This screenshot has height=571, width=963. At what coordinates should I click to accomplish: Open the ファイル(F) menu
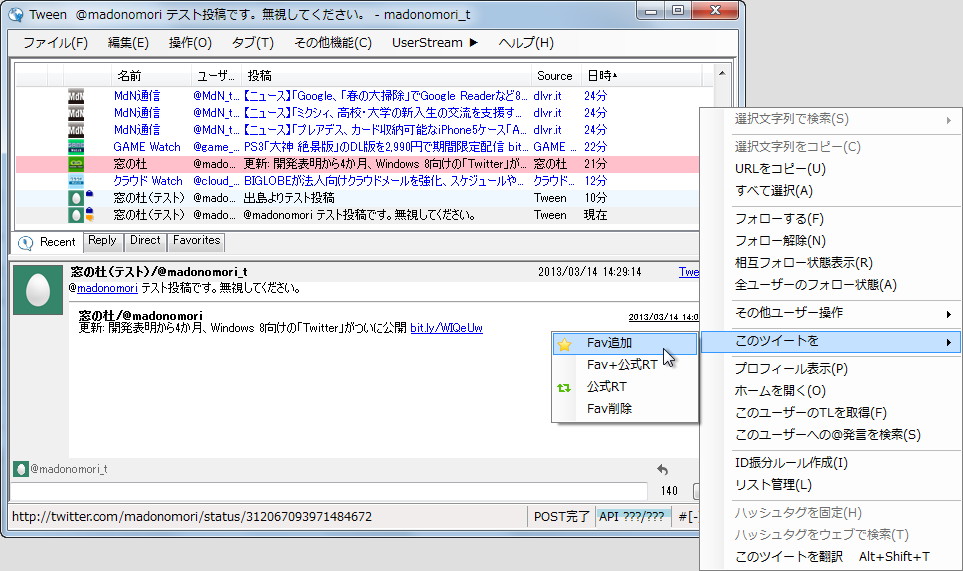point(55,42)
